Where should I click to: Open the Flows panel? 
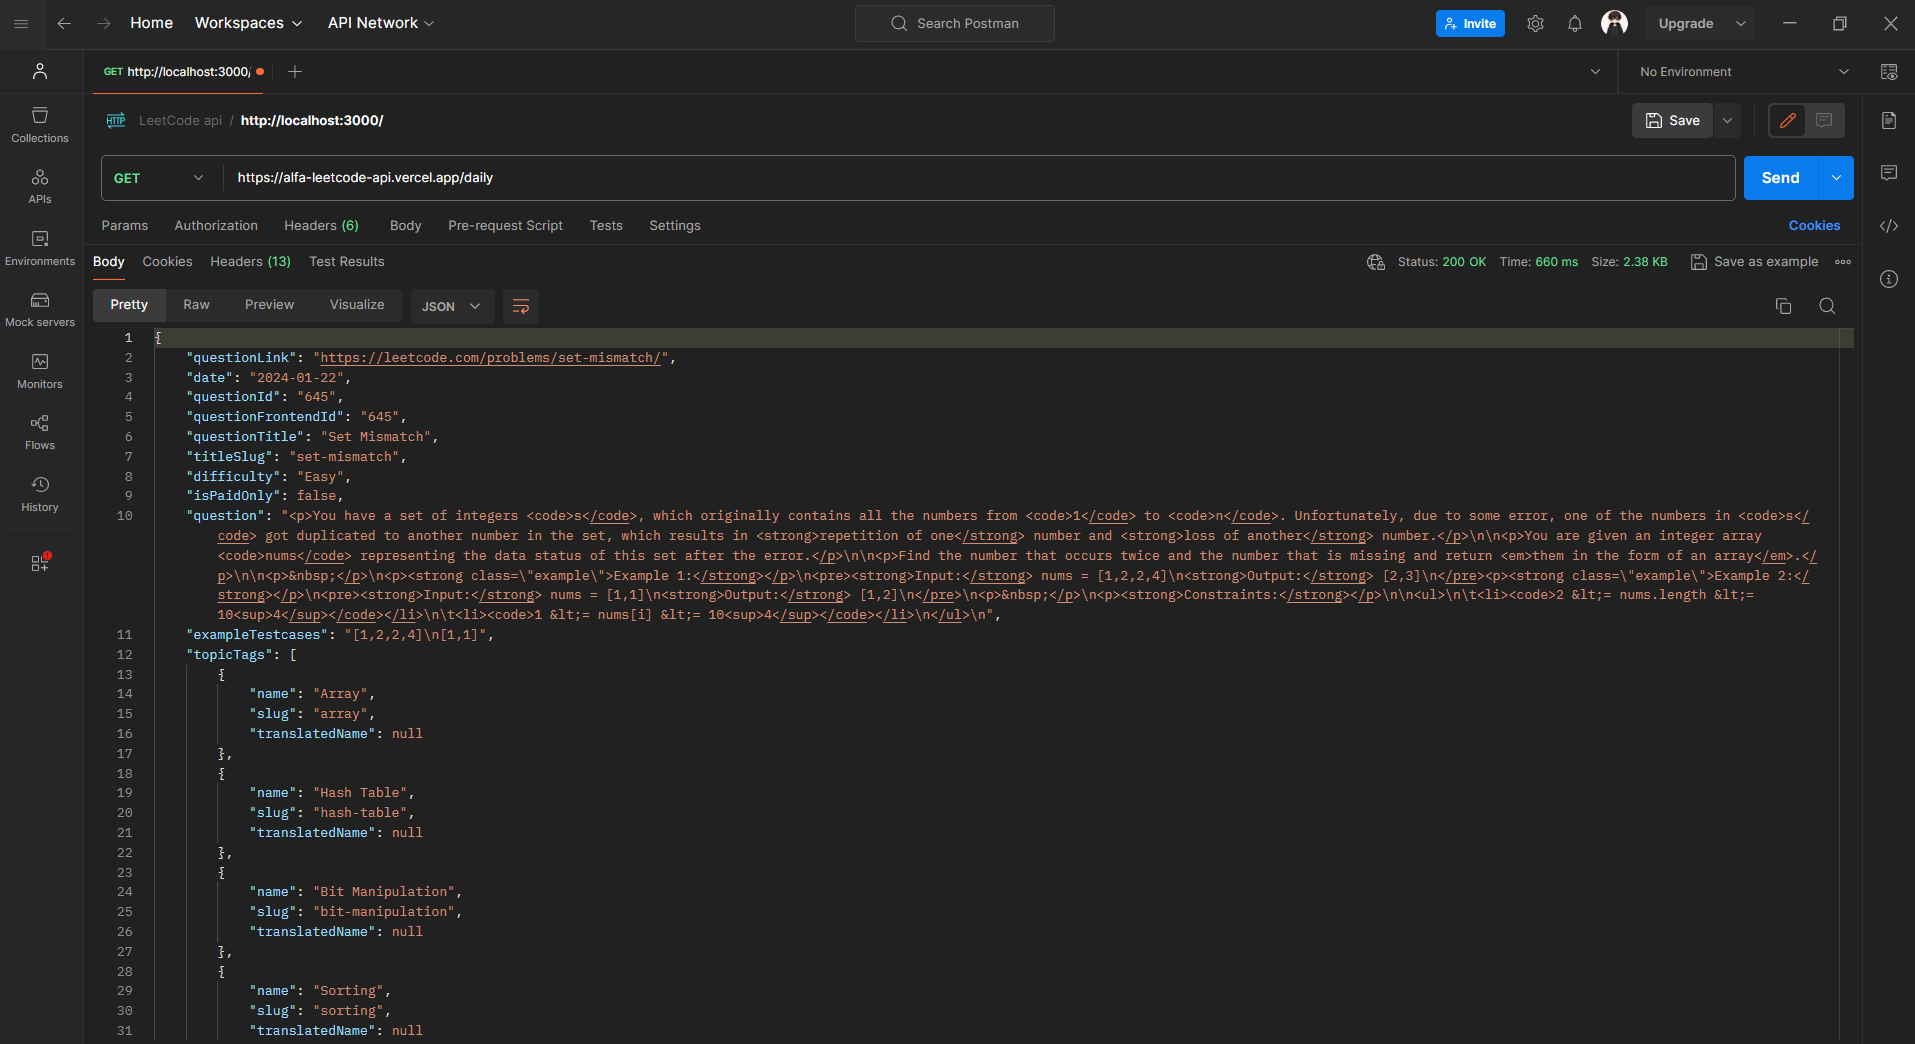point(40,432)
